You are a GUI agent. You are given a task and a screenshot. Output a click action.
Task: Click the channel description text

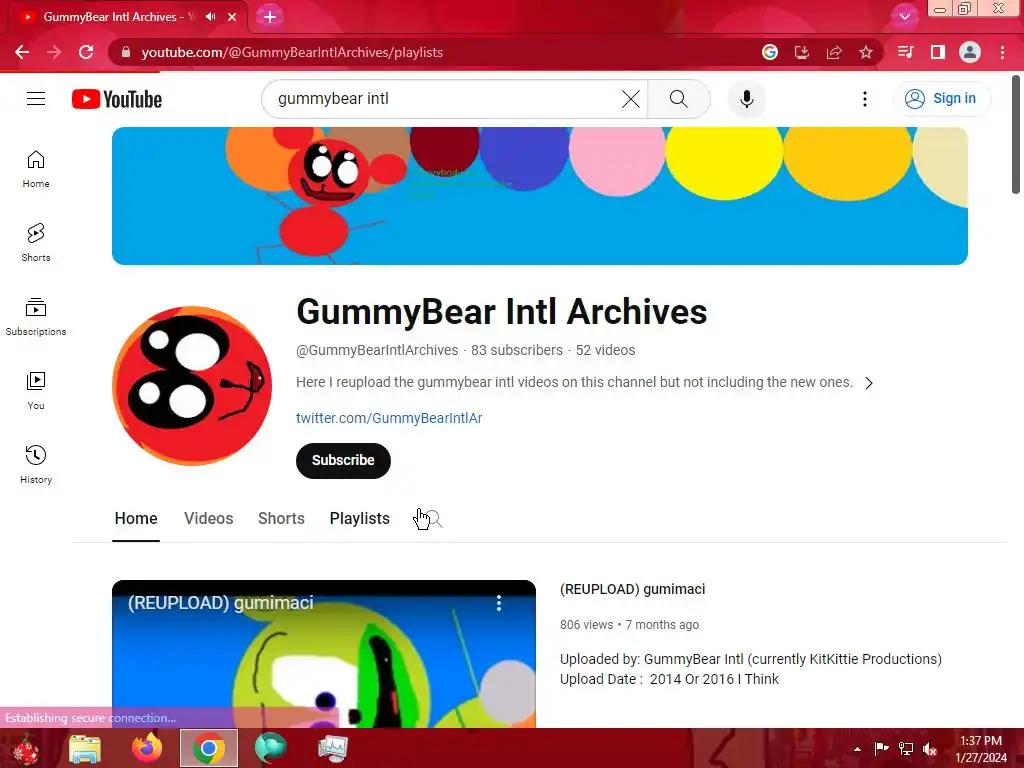tap(574, 382)
